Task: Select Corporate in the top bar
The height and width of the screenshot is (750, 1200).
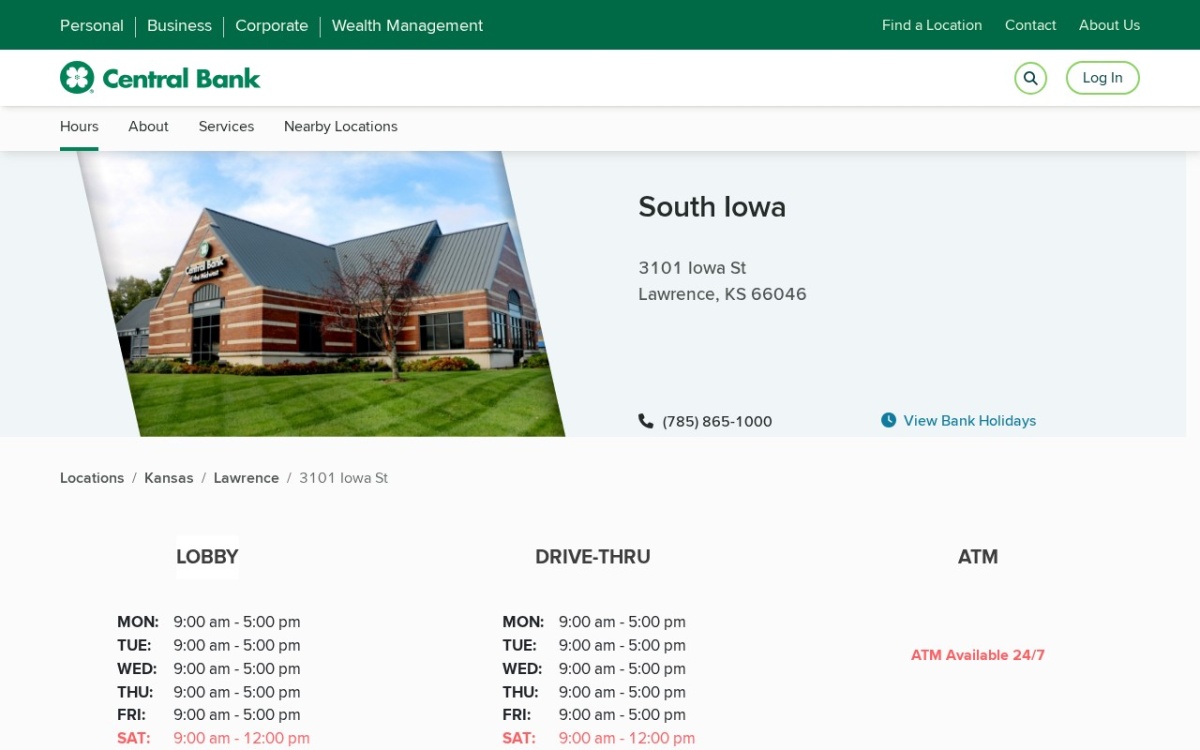Action: pyautogui.click(x=271, y=26)
